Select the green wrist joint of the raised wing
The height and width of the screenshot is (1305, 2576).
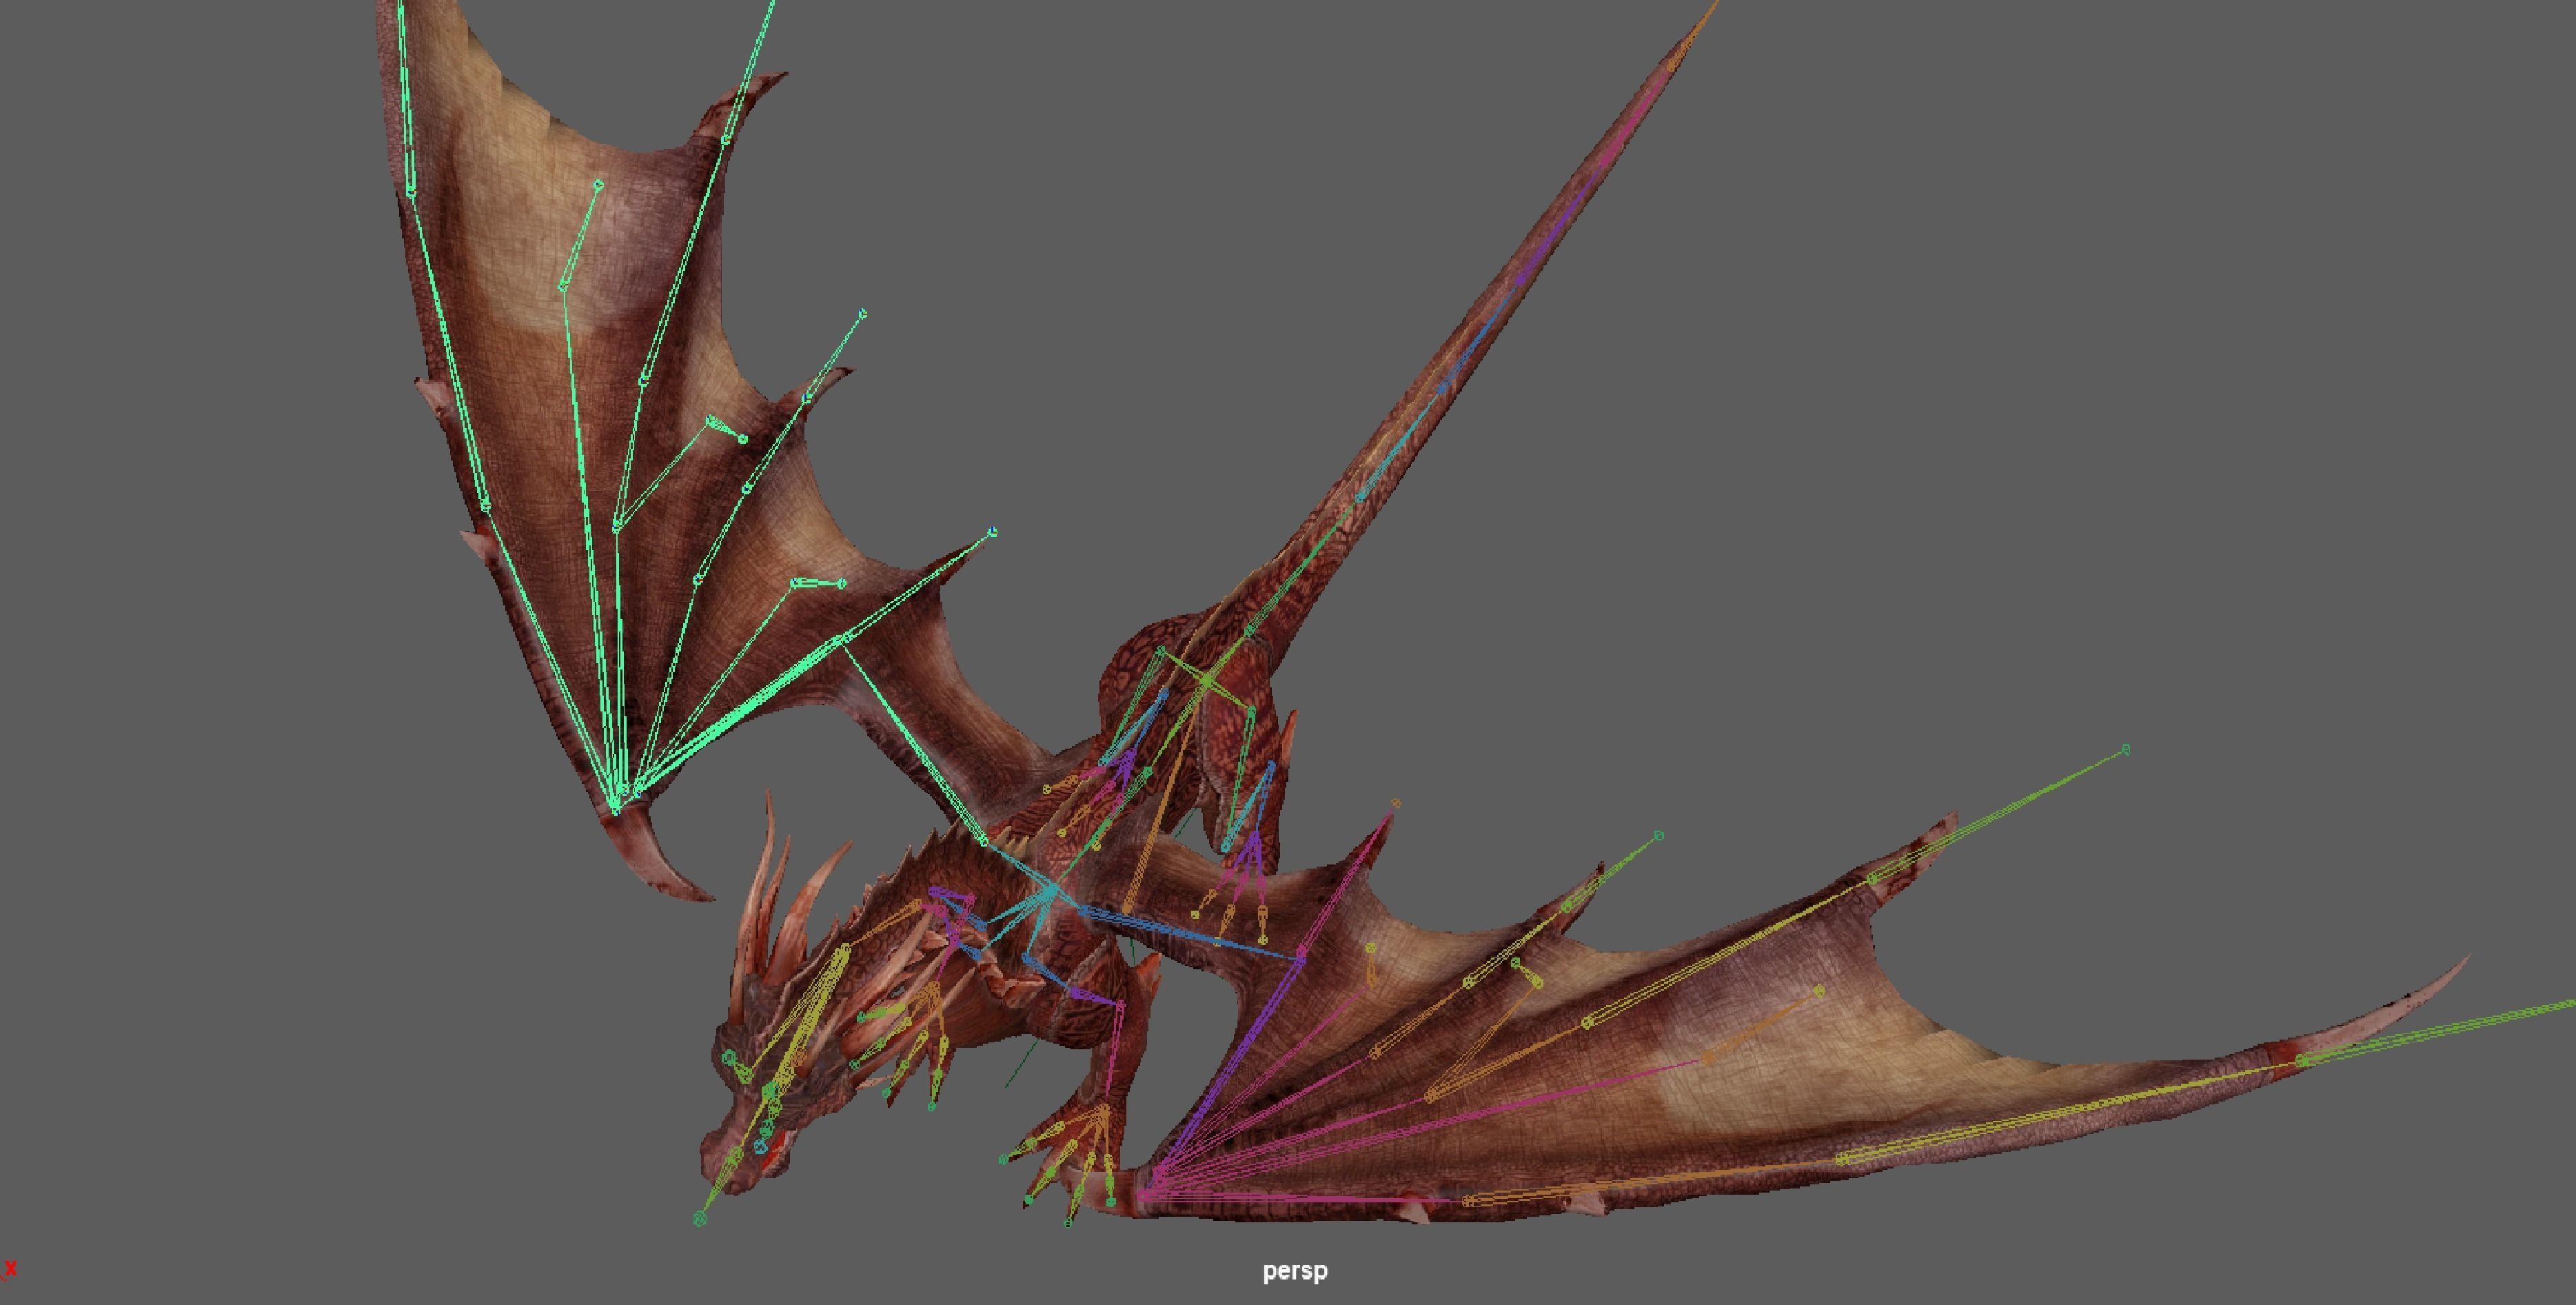tap(617, 808)
